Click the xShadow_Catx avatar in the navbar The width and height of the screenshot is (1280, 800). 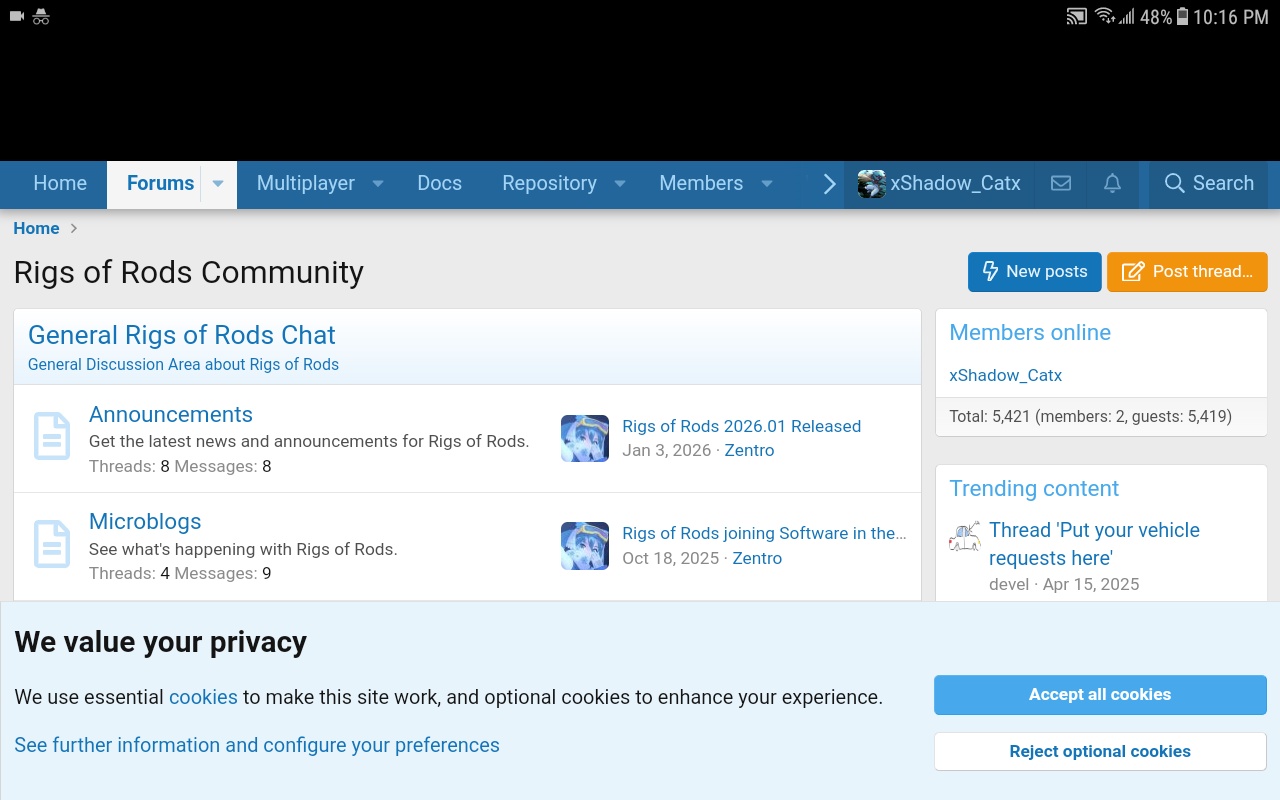pyautogui.click(x=871, y=184)
